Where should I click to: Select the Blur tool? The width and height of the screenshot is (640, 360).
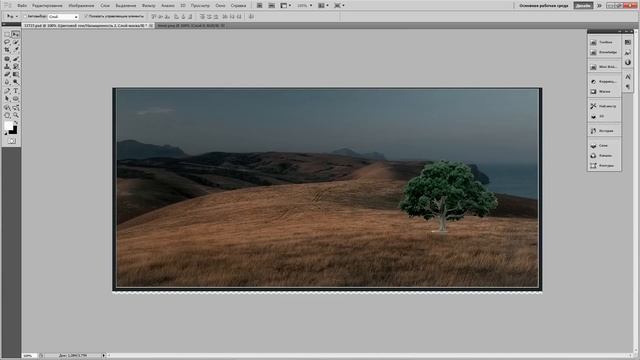tap(7, 82)
